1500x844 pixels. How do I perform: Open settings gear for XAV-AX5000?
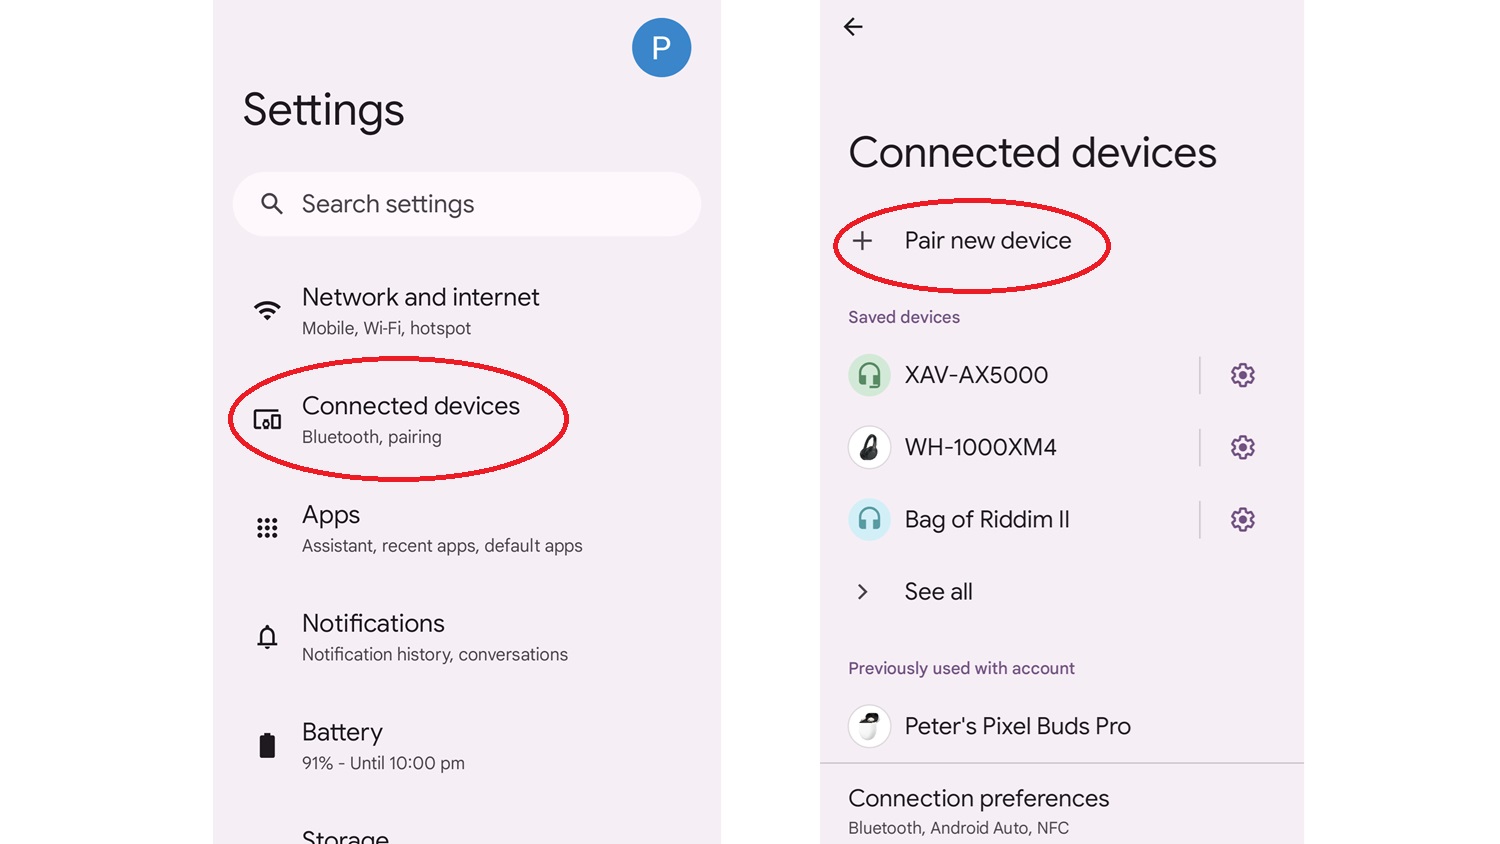coord(1242,375)
